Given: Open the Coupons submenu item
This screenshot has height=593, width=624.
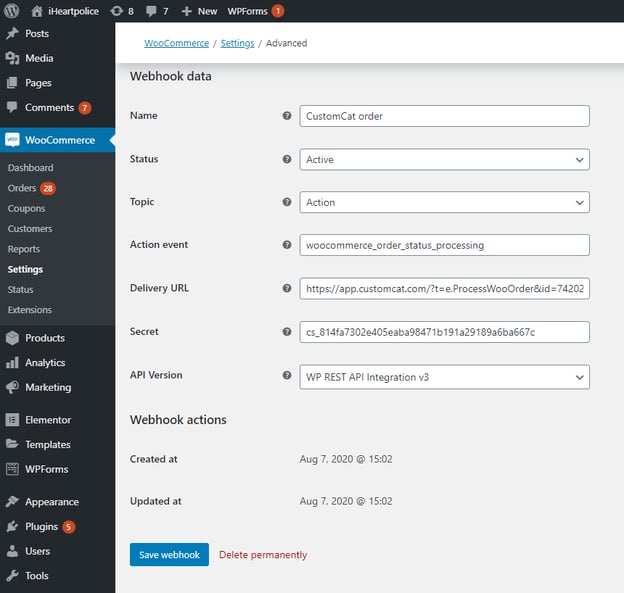Looking at the screenshot, I should (26, 208).
